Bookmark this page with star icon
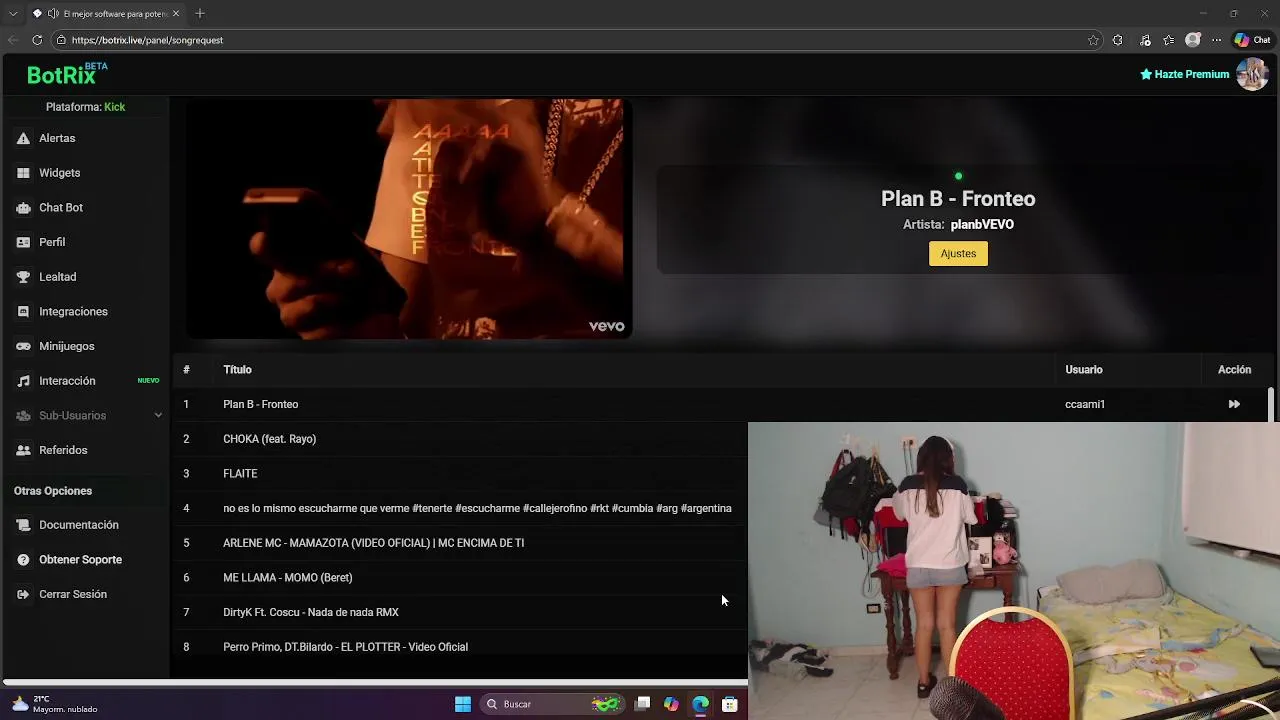This screenshot has width=1280, height=720. [x=1093, y=40]
